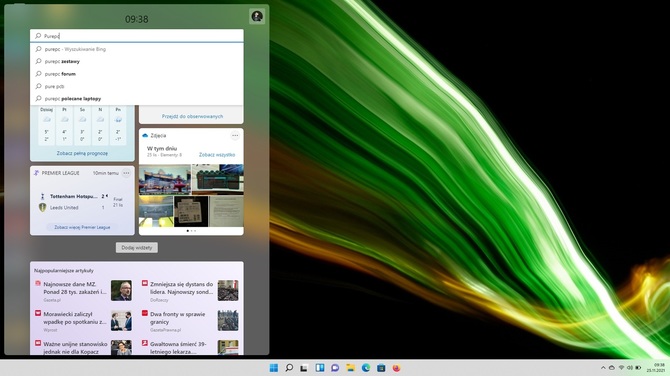
Task: Open the volume tray icon
Action: [629, 368]
